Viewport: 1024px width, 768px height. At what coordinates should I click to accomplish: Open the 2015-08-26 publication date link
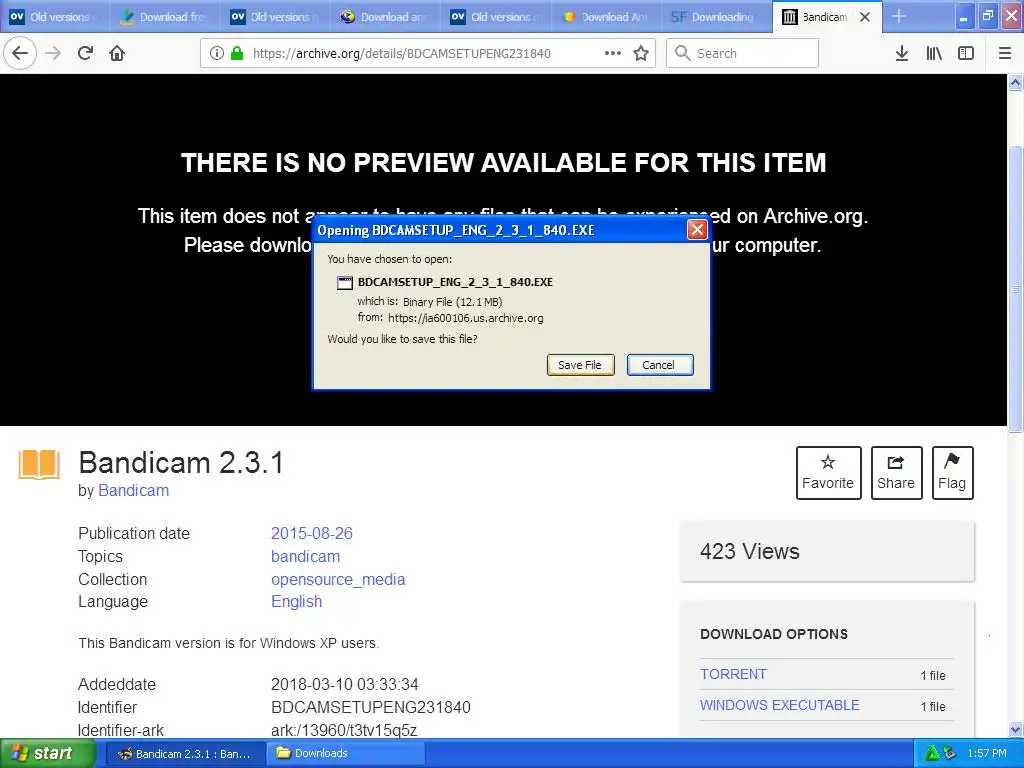(x=312, y=534)
